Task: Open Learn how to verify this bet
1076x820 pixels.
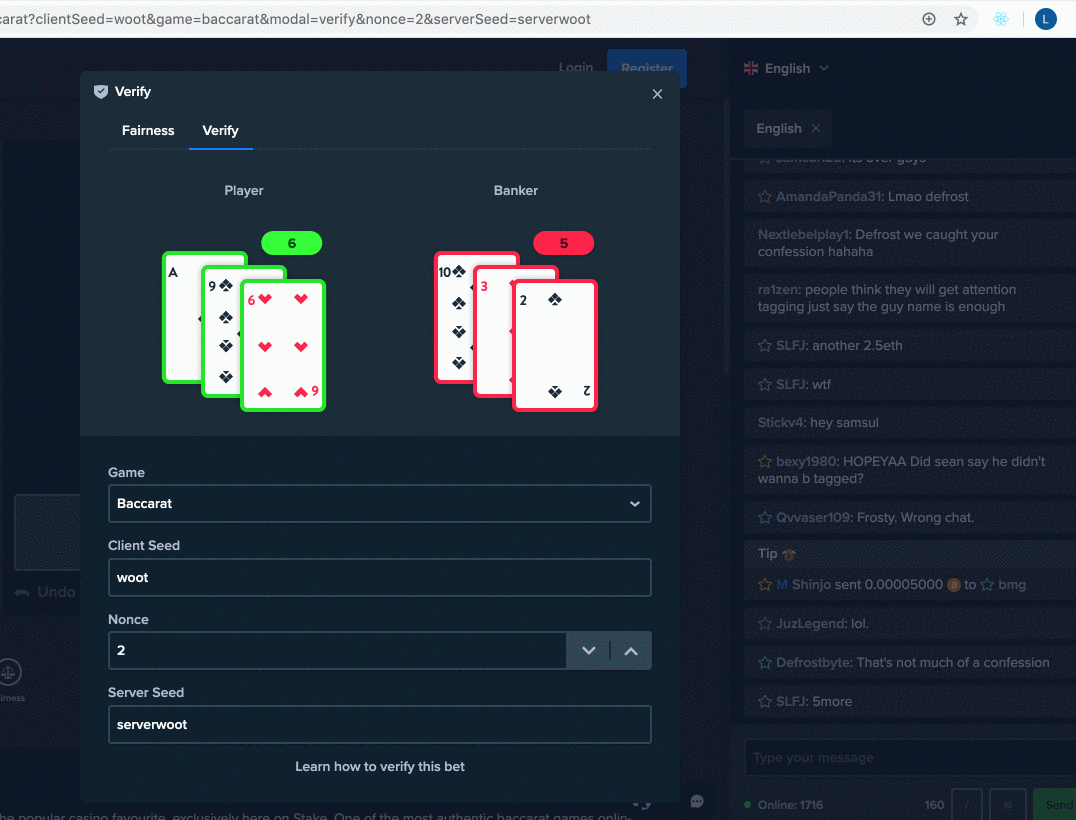Action: coord(379,766)
